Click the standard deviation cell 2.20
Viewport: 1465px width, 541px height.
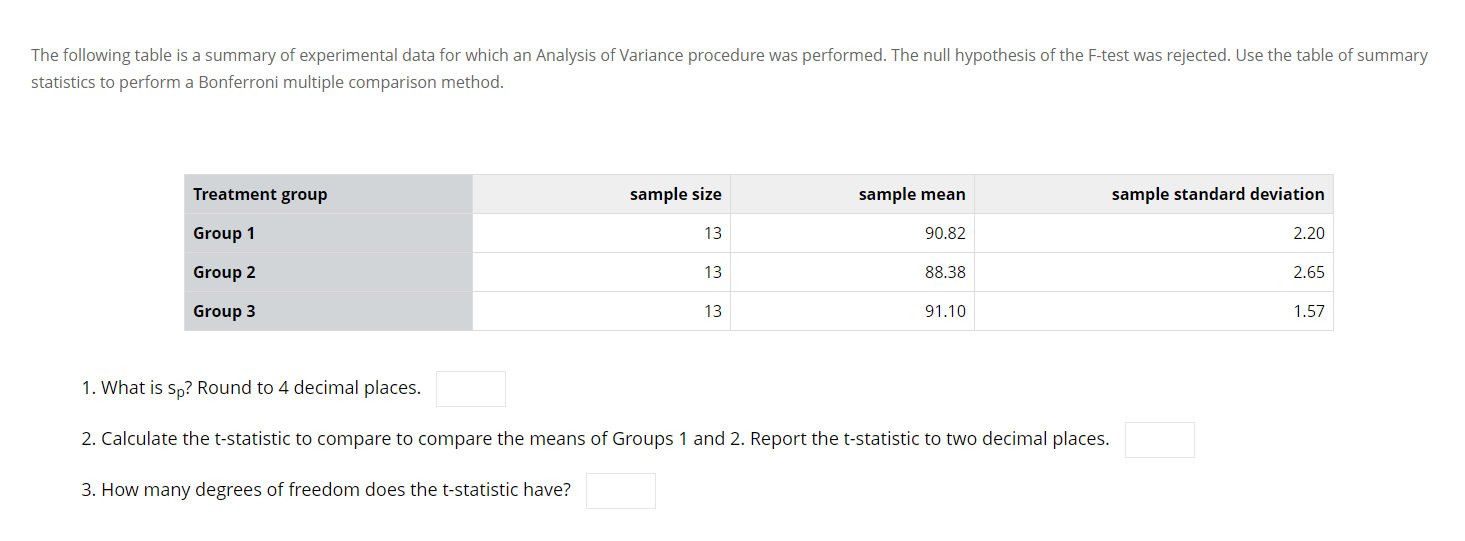tap(1154, 233)
